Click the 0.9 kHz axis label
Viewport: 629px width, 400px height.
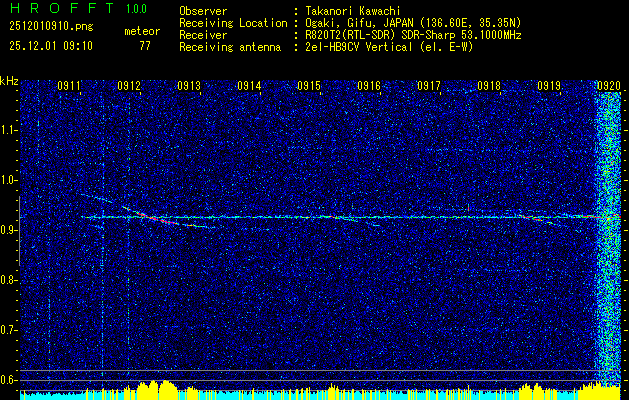[x=8, y=230]
